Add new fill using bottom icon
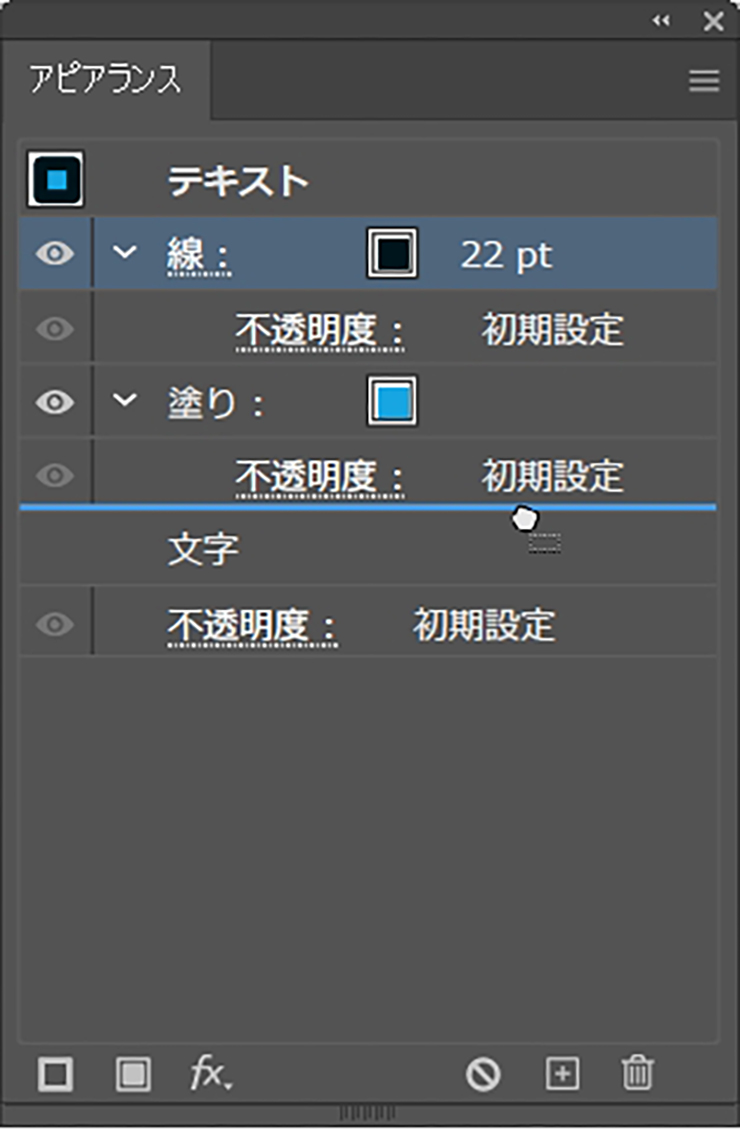The image size is (740, 1130). [132, 1075]
